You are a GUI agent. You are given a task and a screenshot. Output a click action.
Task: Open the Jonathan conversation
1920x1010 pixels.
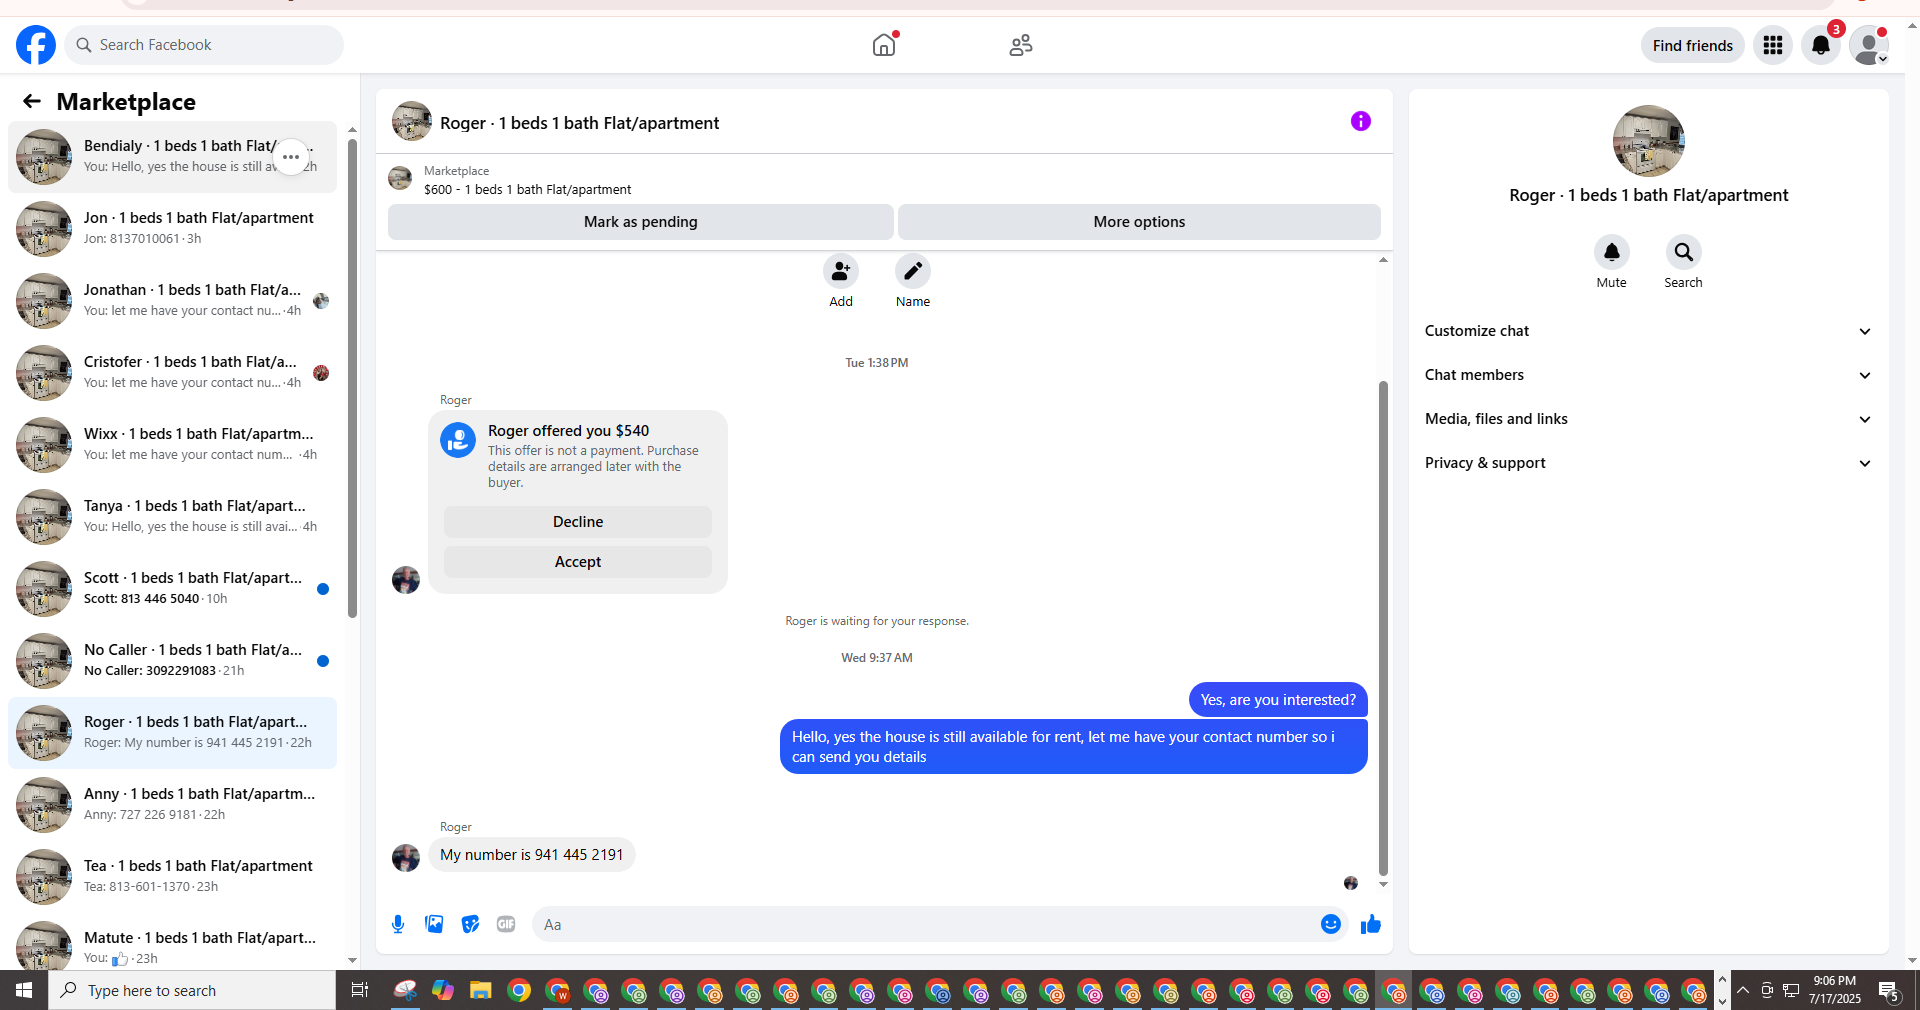[173, 301]
